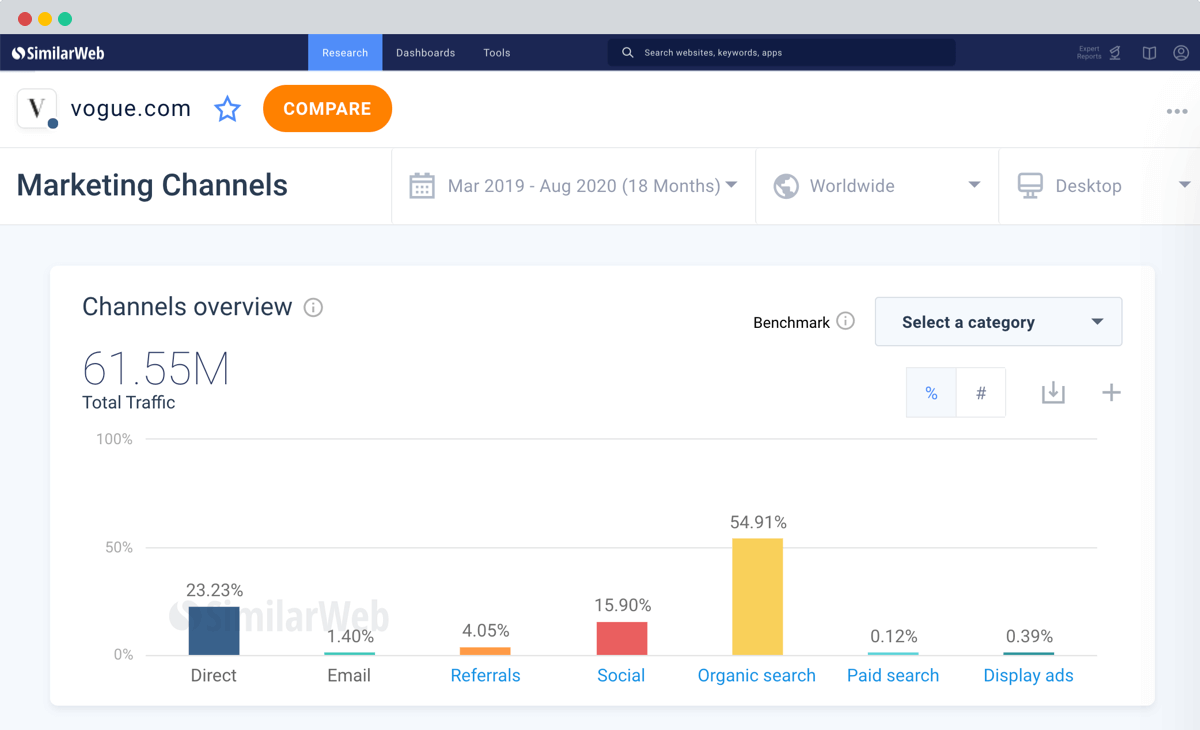Click the 23.23% value label
Viewport: 1200px width, 730px height.
click(214, 590)
